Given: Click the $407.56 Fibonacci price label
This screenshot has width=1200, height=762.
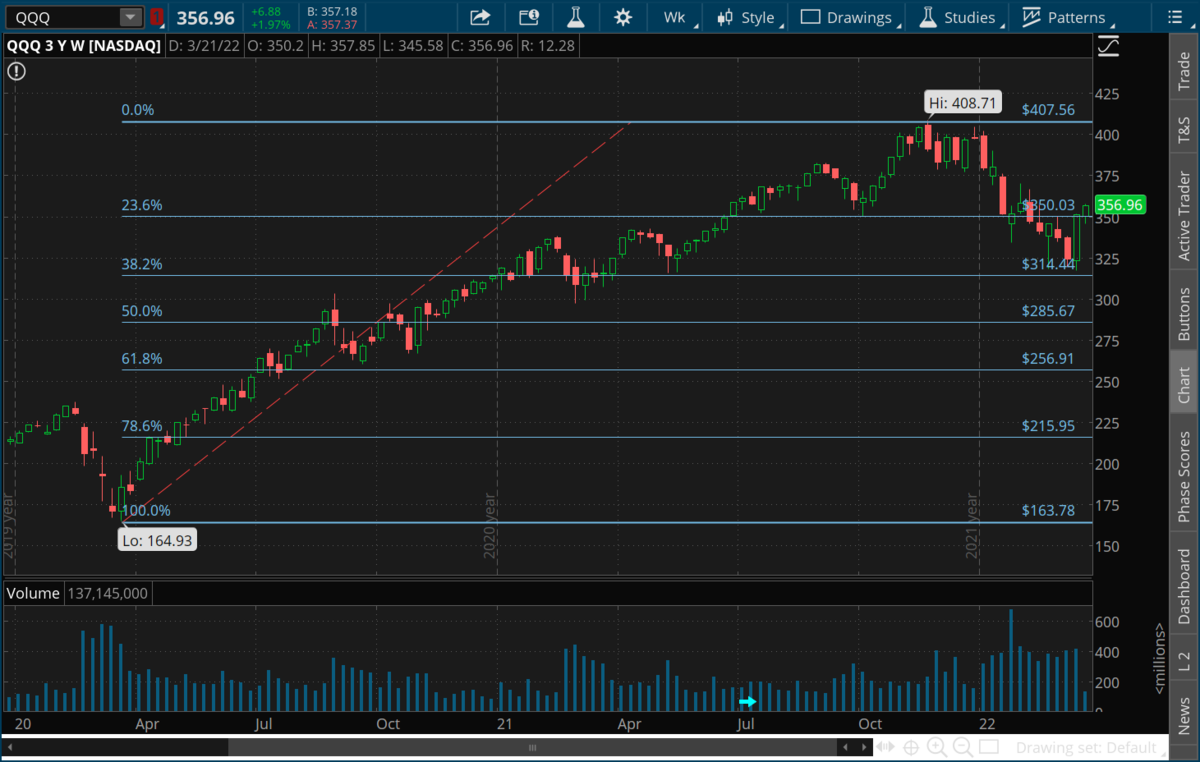Looking at the screenshot, I should coord(1048,110).
